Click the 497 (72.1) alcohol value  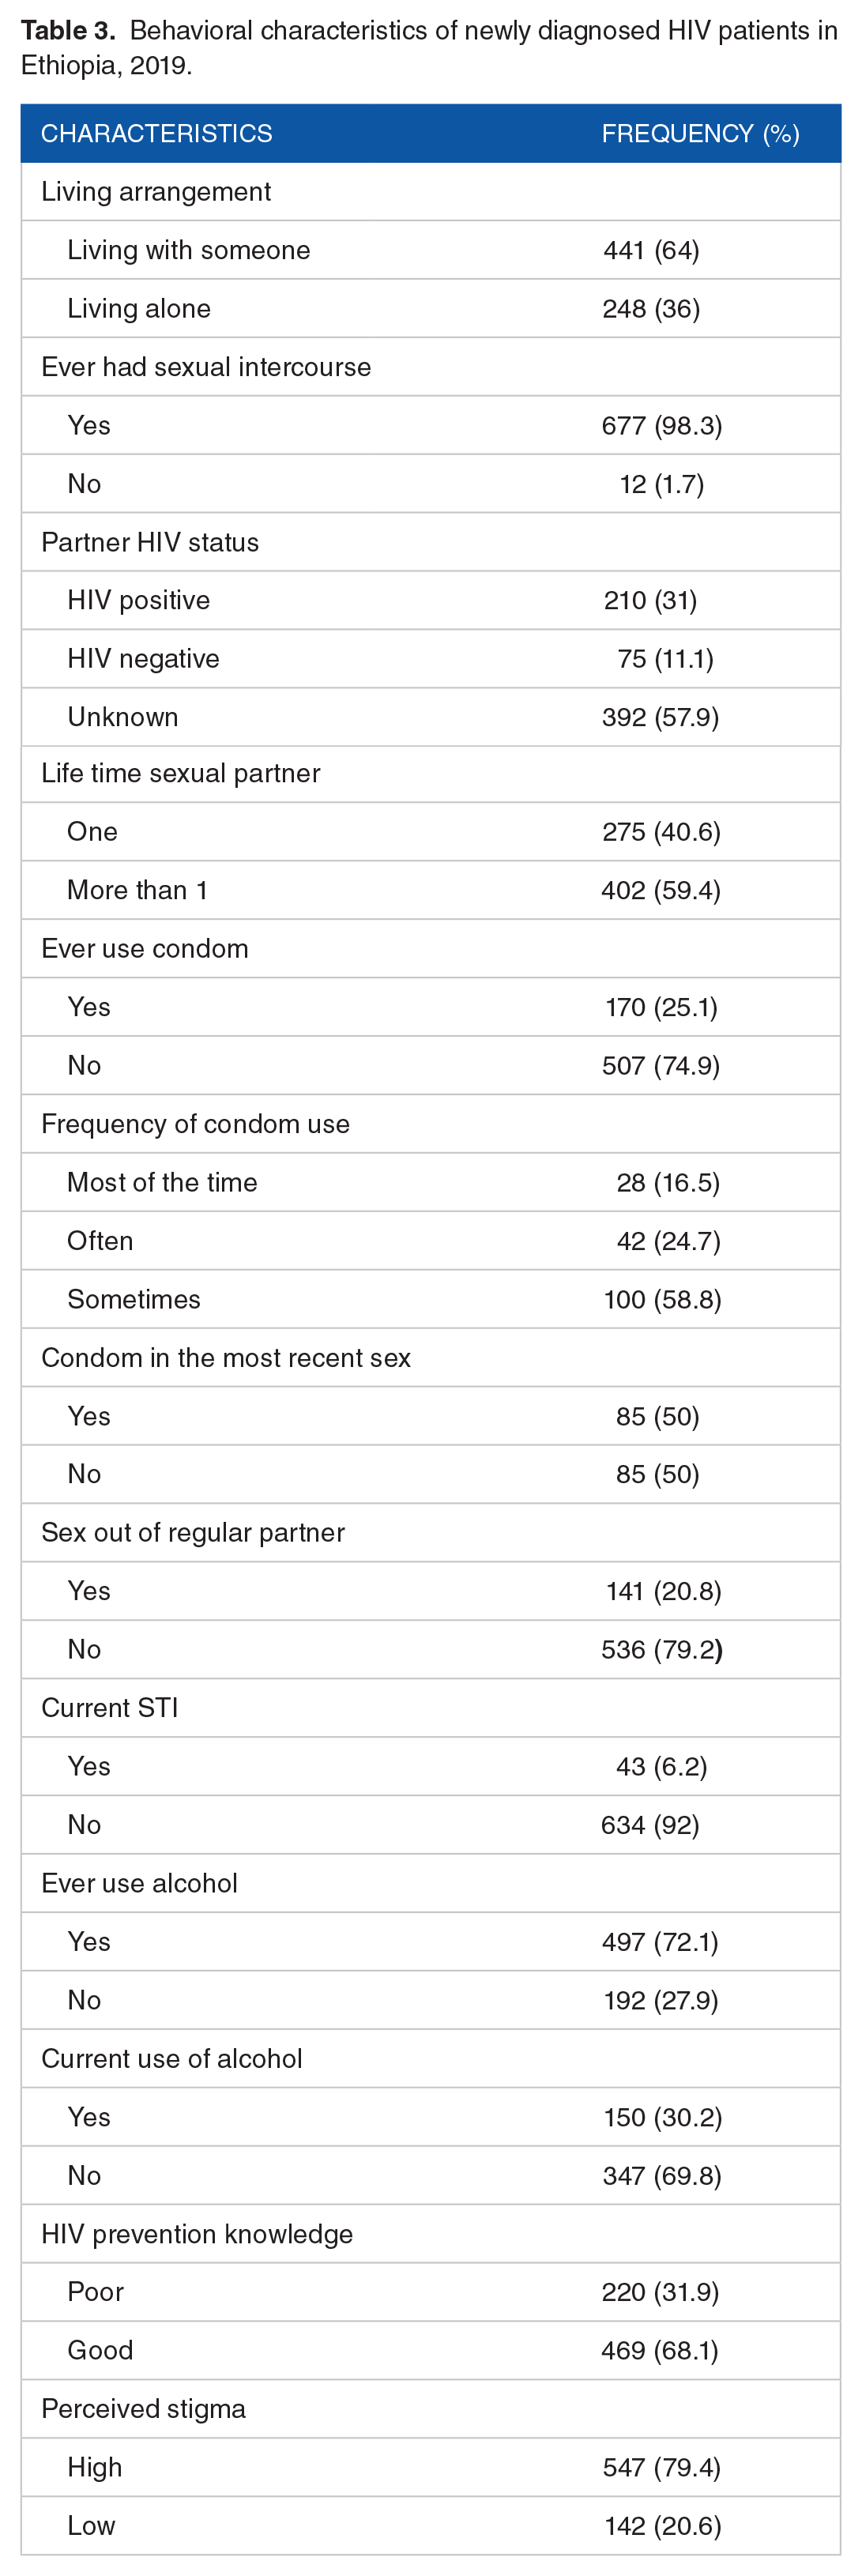pos(660,1941)
